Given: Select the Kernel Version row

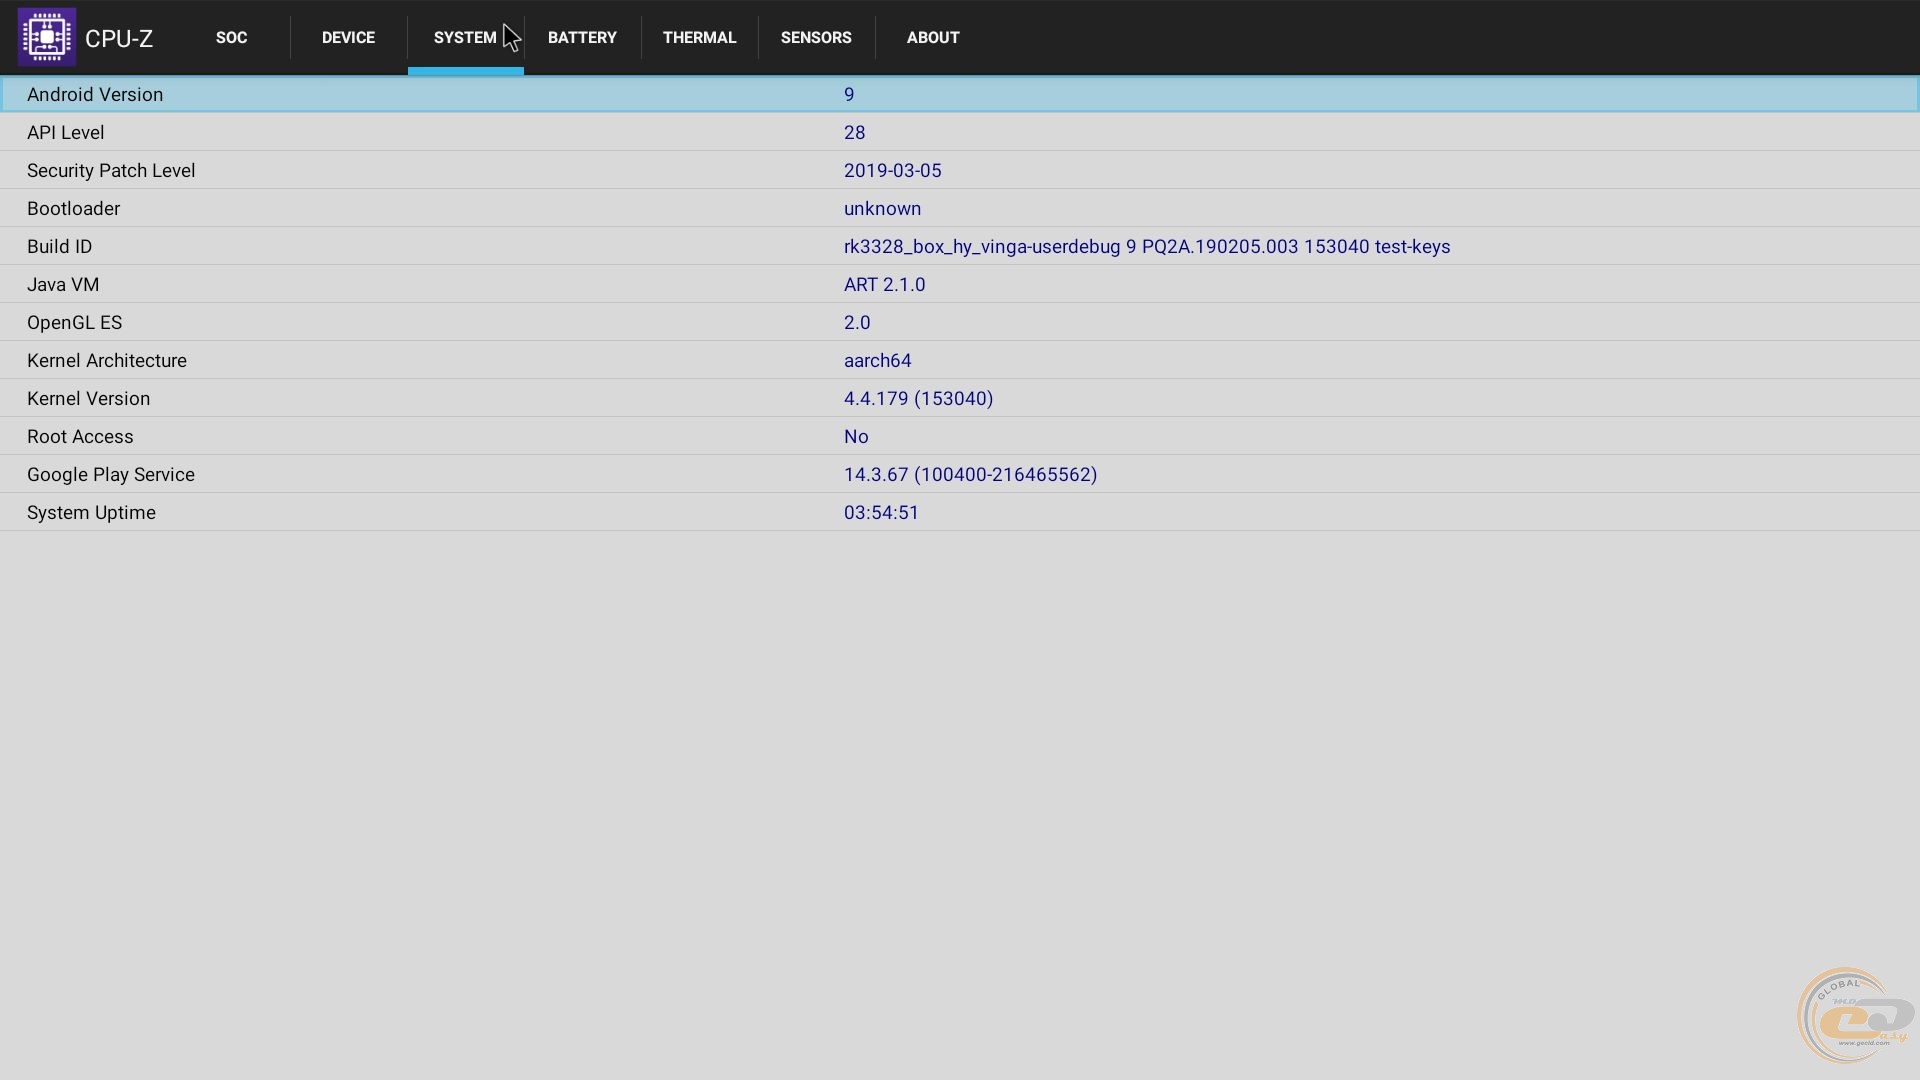Looking at the screenshot, I should 89,398.
